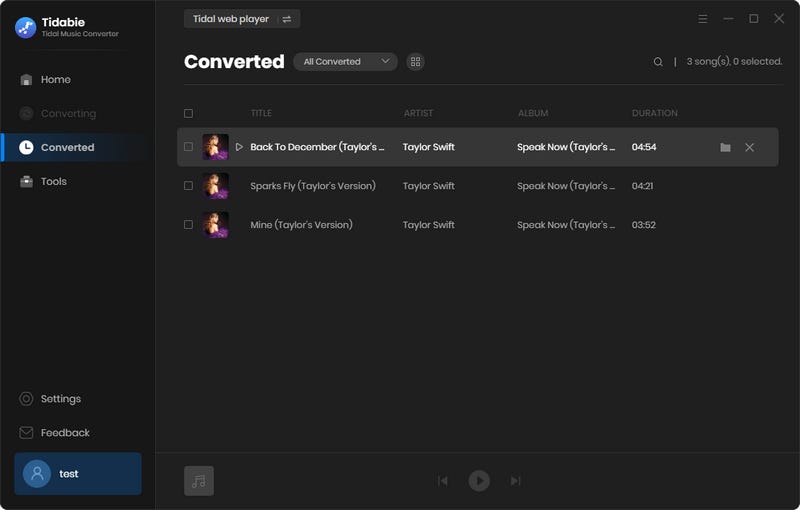Skip to next track button
This screenshot has width=800, height=510.
[x=515, y=481]
